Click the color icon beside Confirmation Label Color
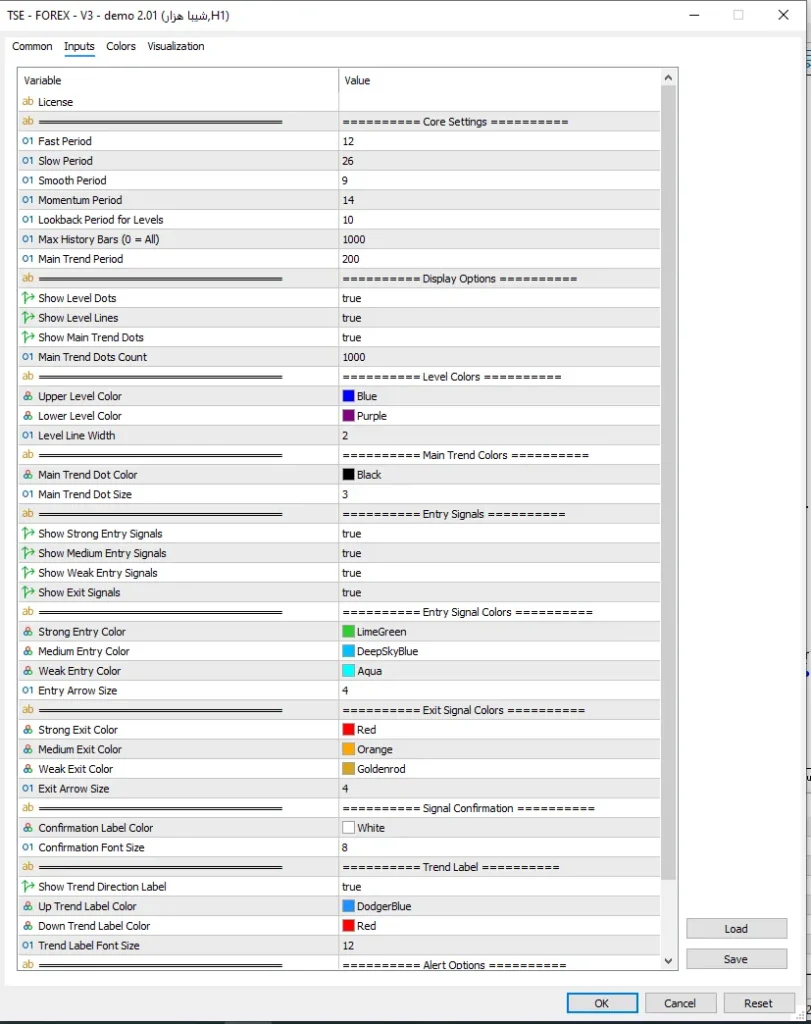The height and width of the screenshot is (1024, 811). click(27, 827)
